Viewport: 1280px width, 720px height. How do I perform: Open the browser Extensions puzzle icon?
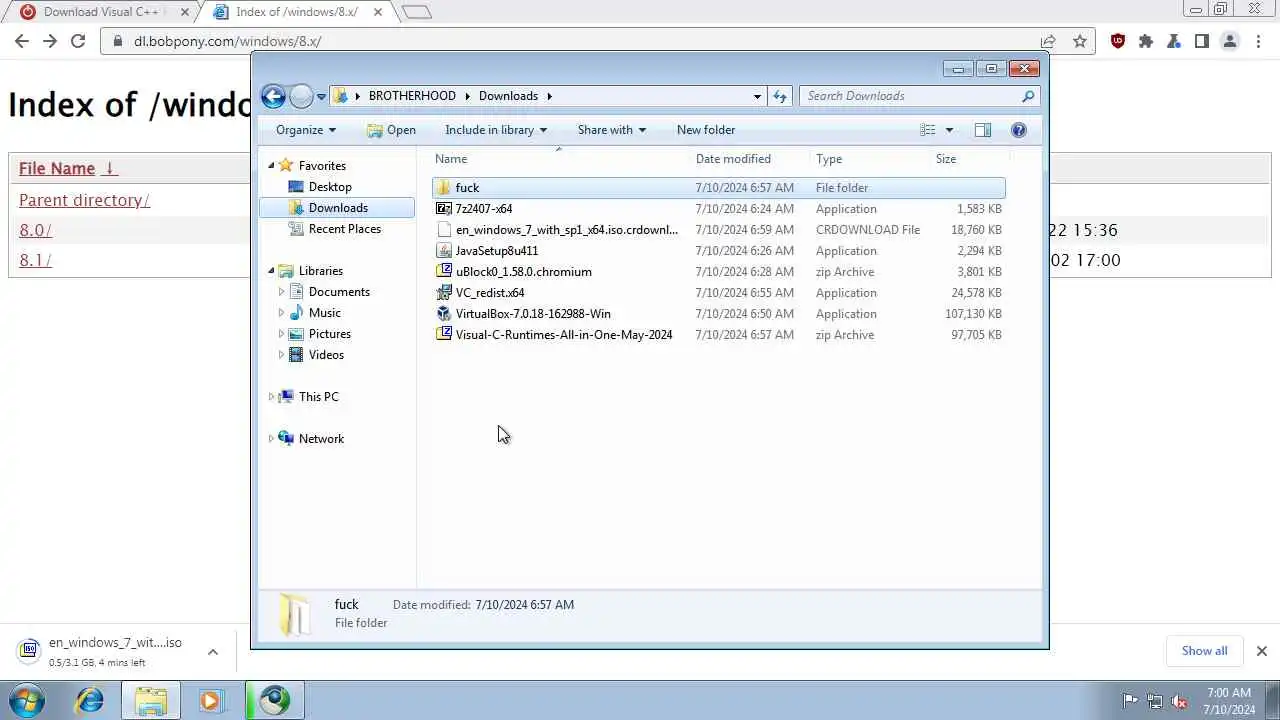pyautogui.click(x=1146, y=41)
